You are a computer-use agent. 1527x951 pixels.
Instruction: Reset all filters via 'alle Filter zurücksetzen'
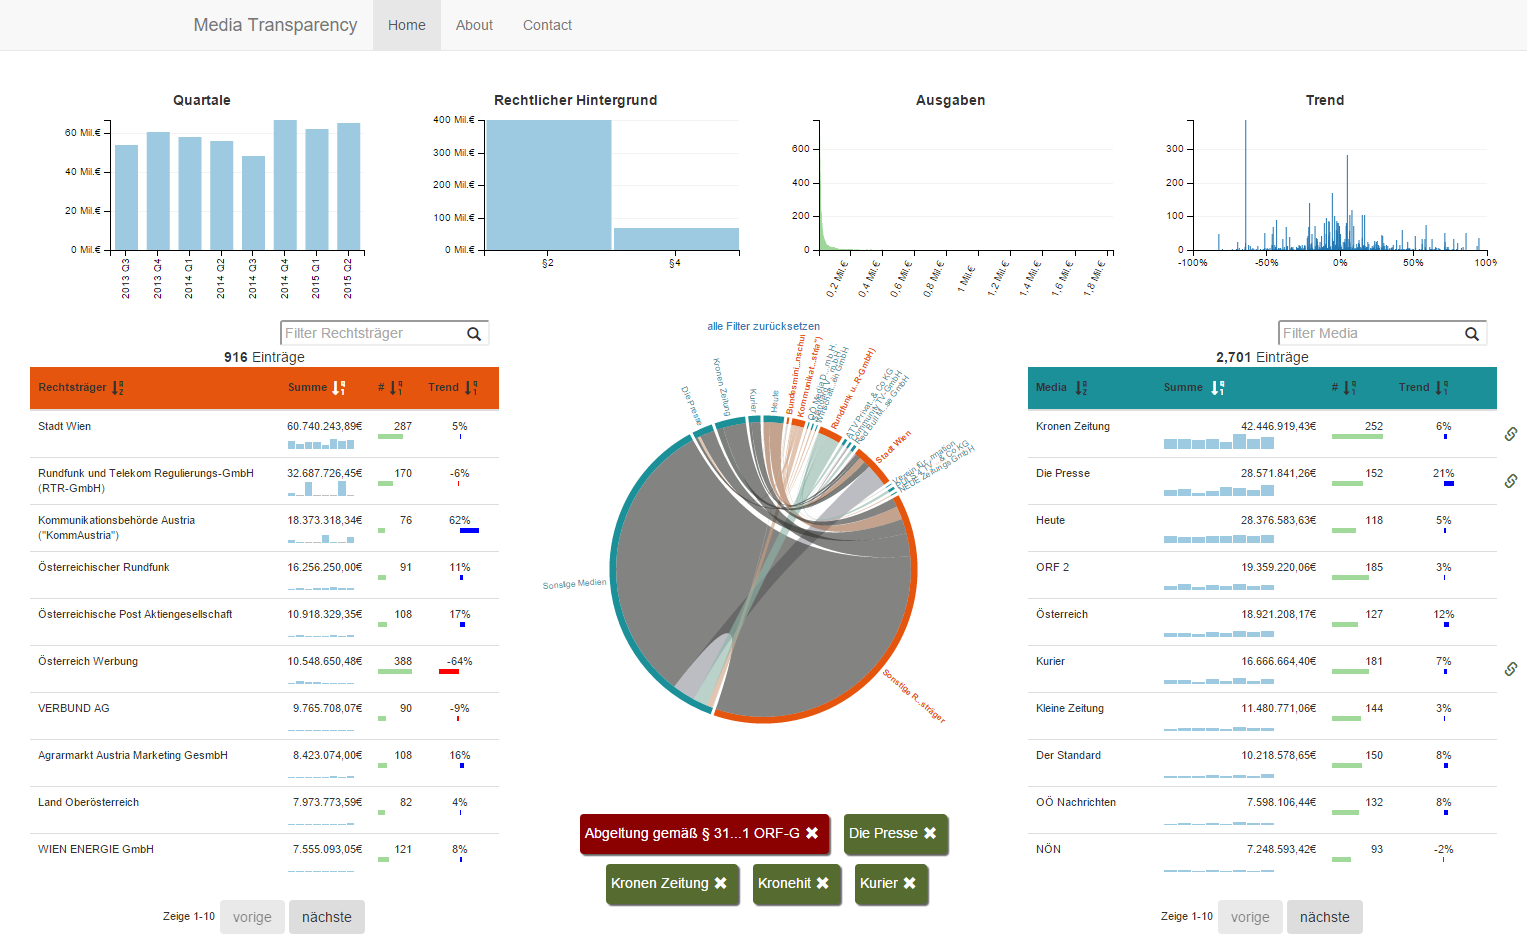763,326
